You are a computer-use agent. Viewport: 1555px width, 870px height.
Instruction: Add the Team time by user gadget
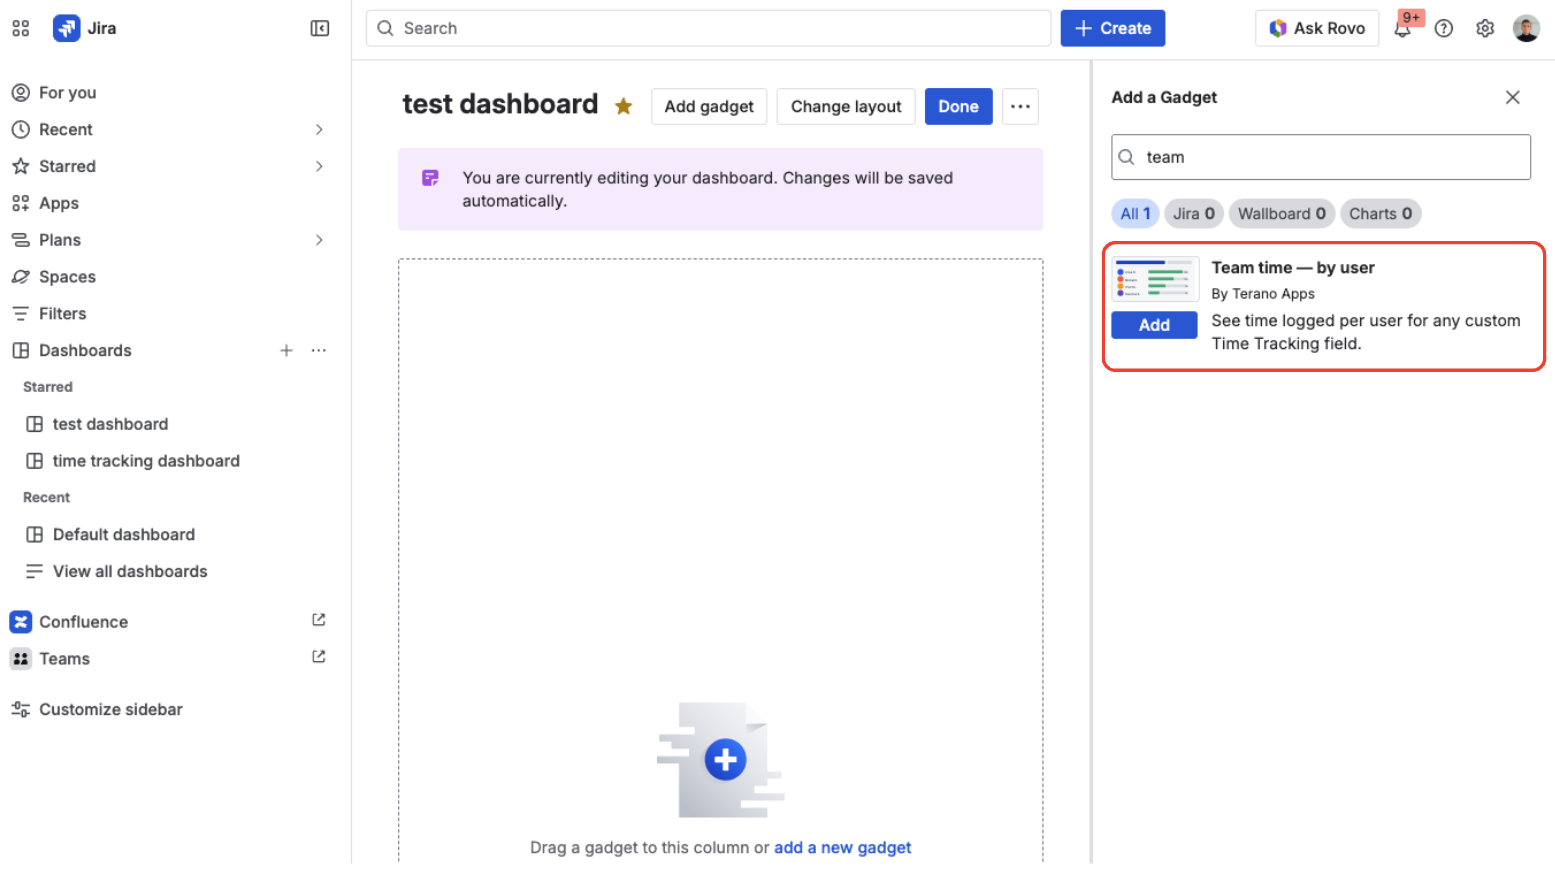pos(1154,324)
